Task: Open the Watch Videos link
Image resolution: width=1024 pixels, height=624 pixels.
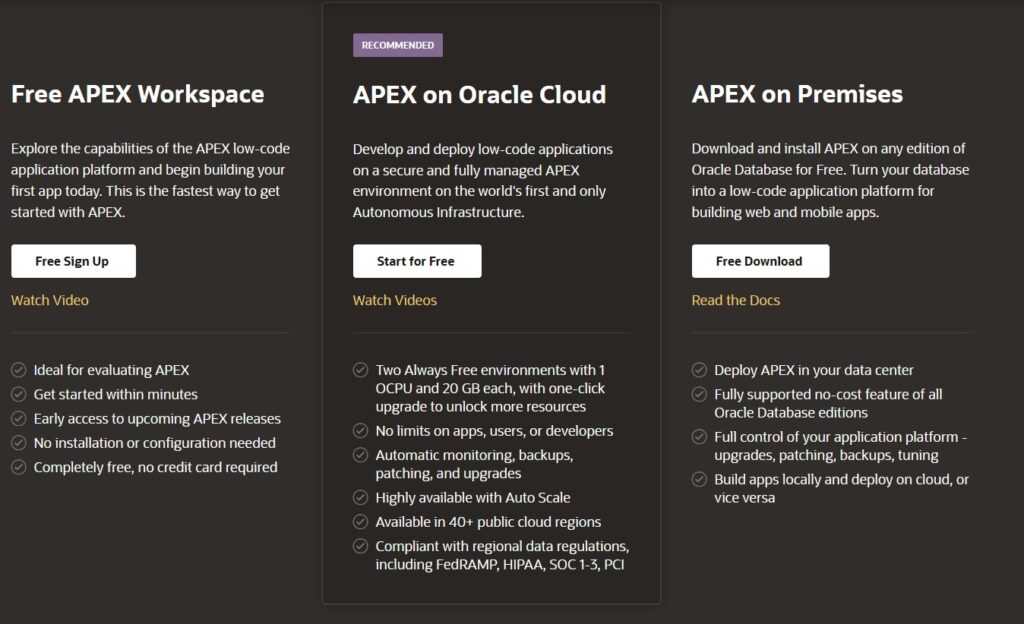Action: click(395, 300)
